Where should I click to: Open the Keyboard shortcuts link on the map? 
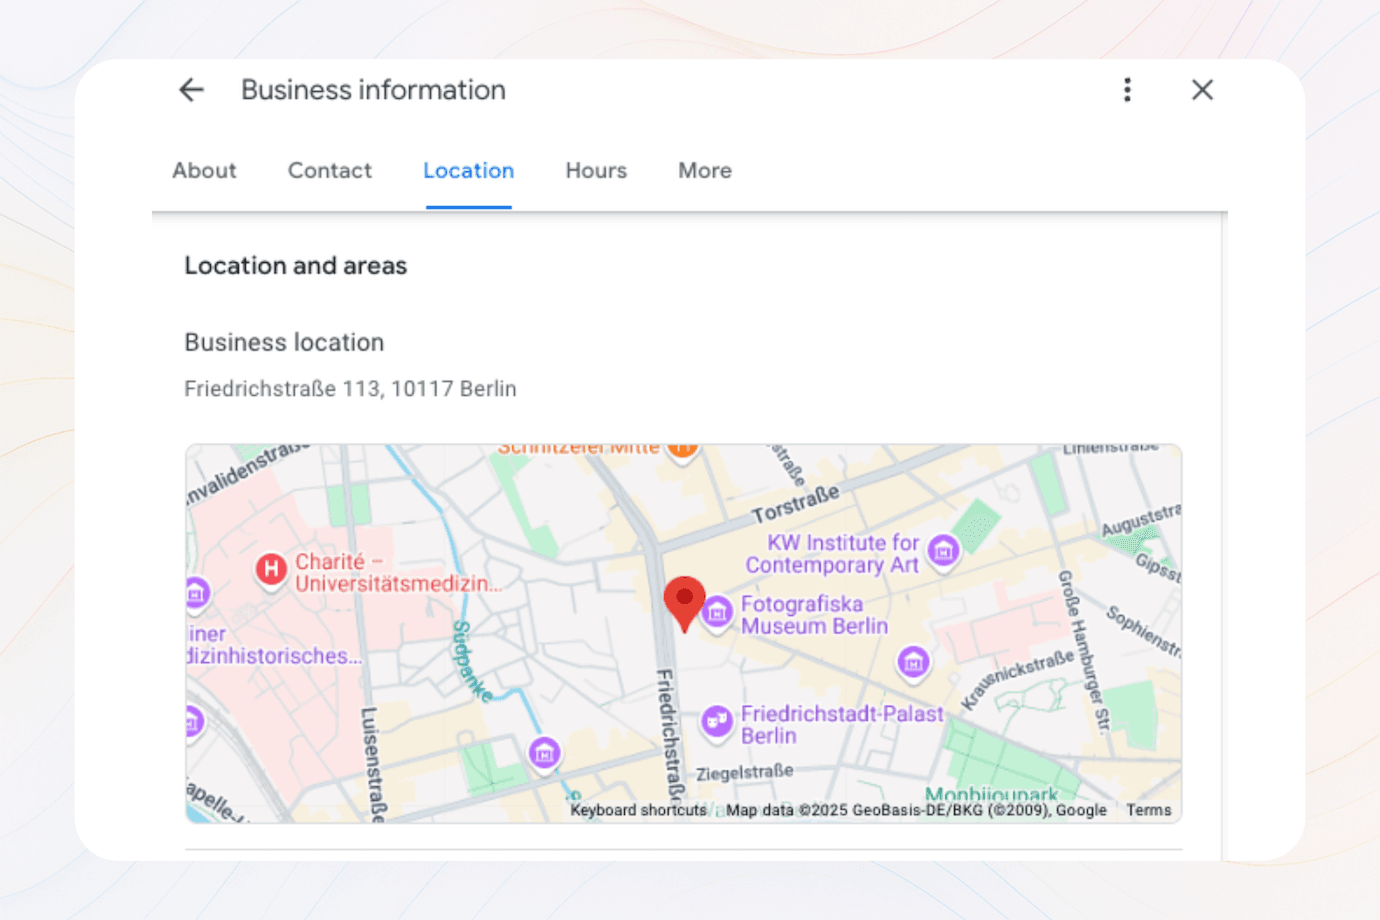(x=638, y=810)
